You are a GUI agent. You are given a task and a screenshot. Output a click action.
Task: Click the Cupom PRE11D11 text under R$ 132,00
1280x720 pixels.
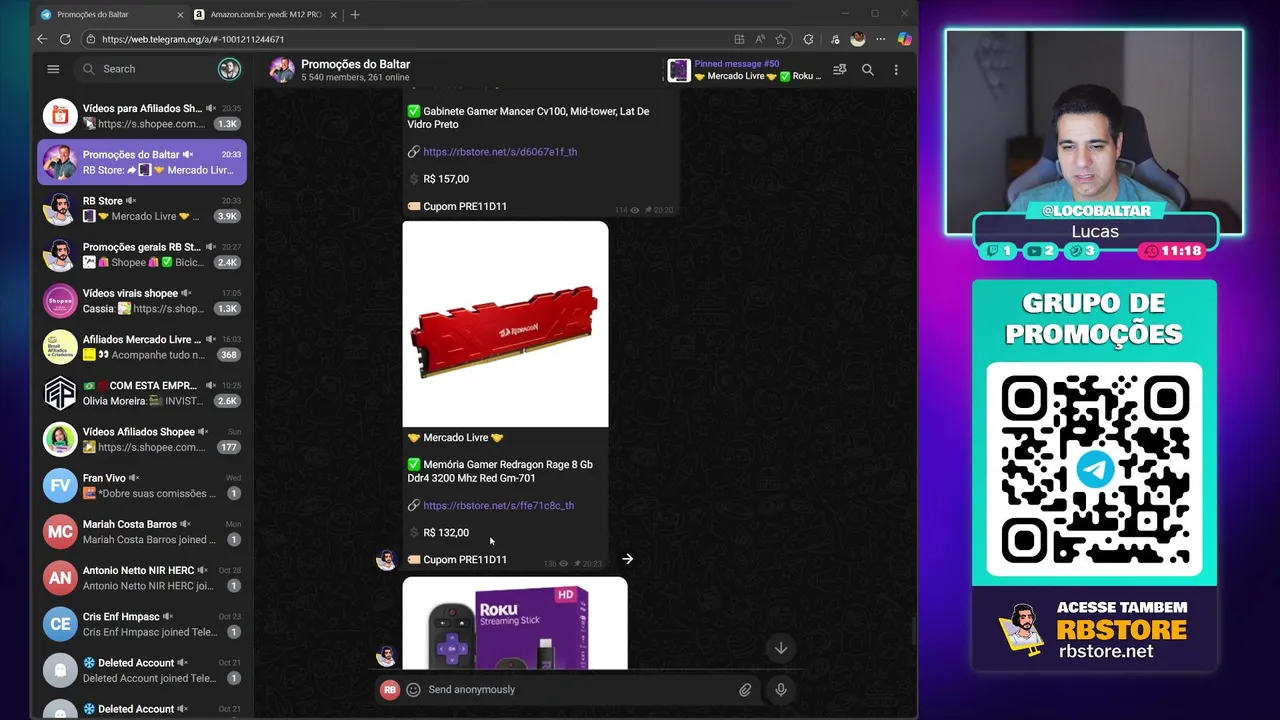[465, 560]
